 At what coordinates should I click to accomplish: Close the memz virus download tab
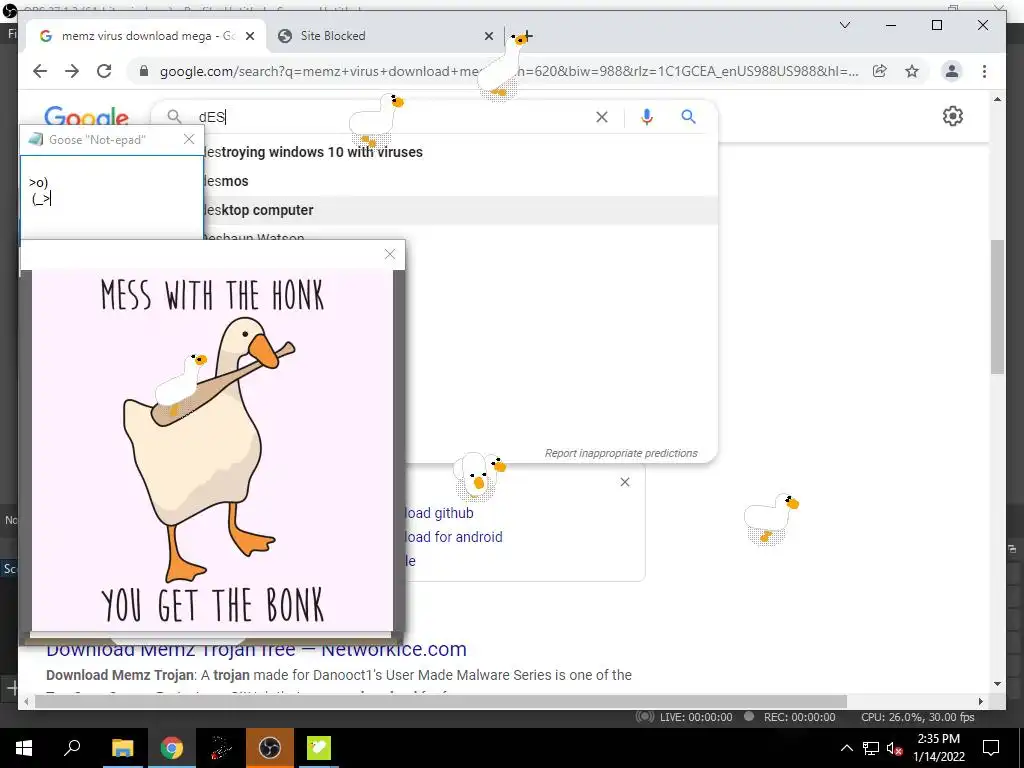[x=250, y=36]
